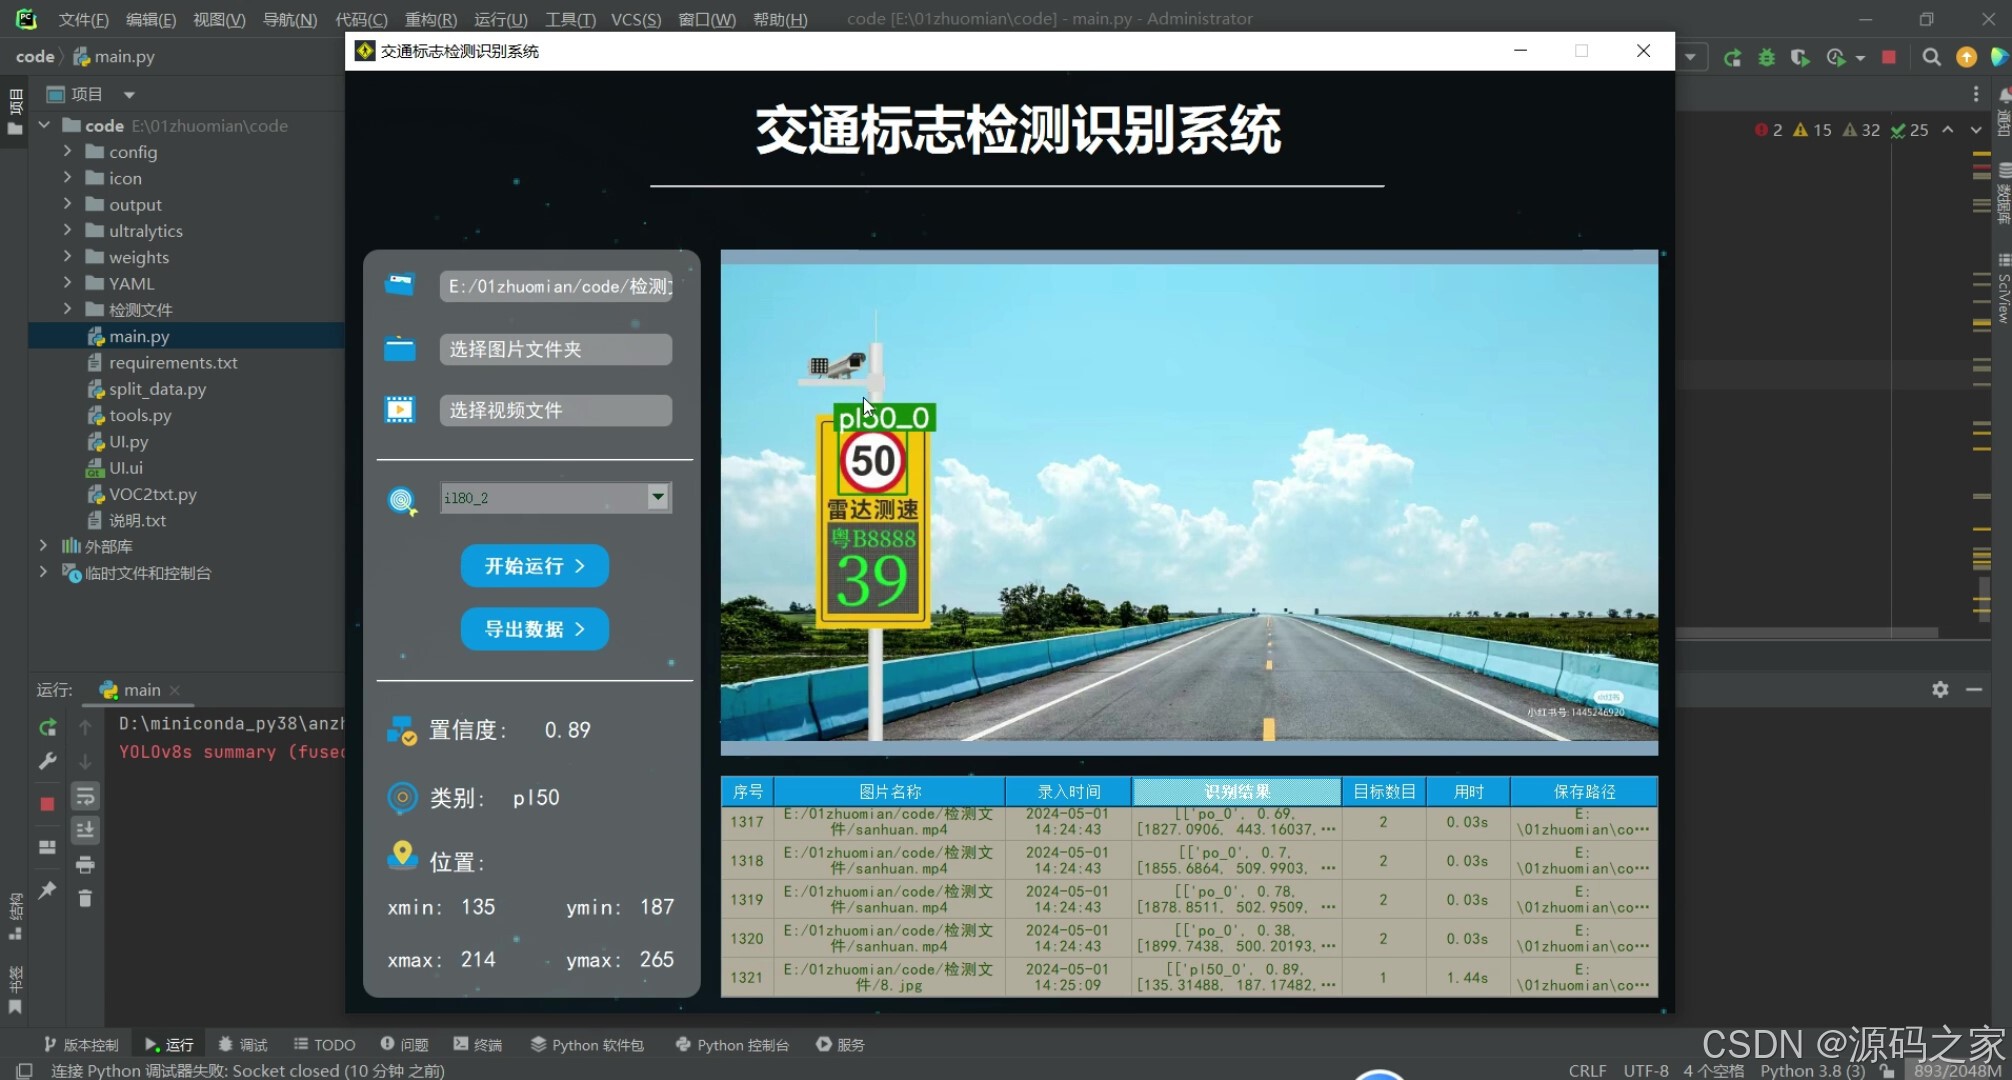Open search everywhere with the magnifier icon

(x=1932, y=57)
